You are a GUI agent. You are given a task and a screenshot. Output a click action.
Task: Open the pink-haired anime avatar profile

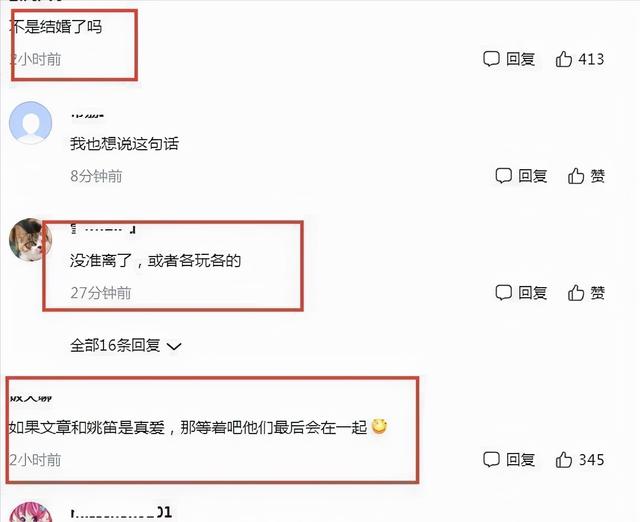pos(31,512)
